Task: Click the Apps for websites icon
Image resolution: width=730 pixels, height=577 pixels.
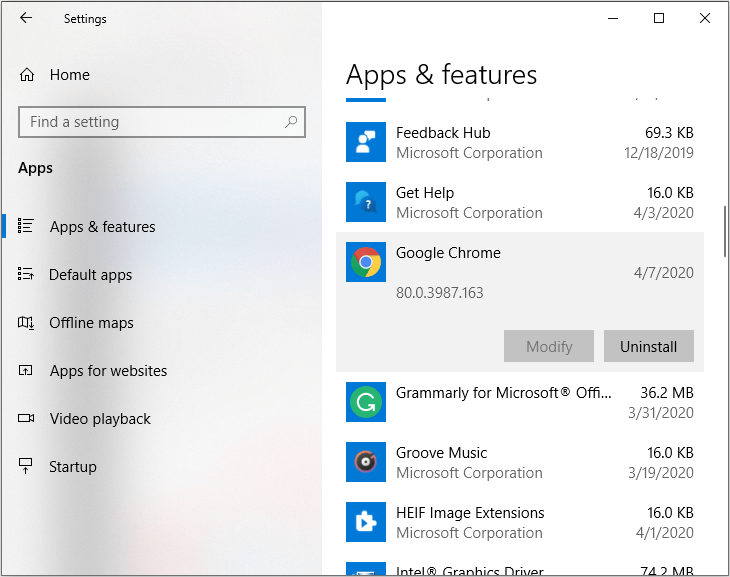Action: coord(26,370)
